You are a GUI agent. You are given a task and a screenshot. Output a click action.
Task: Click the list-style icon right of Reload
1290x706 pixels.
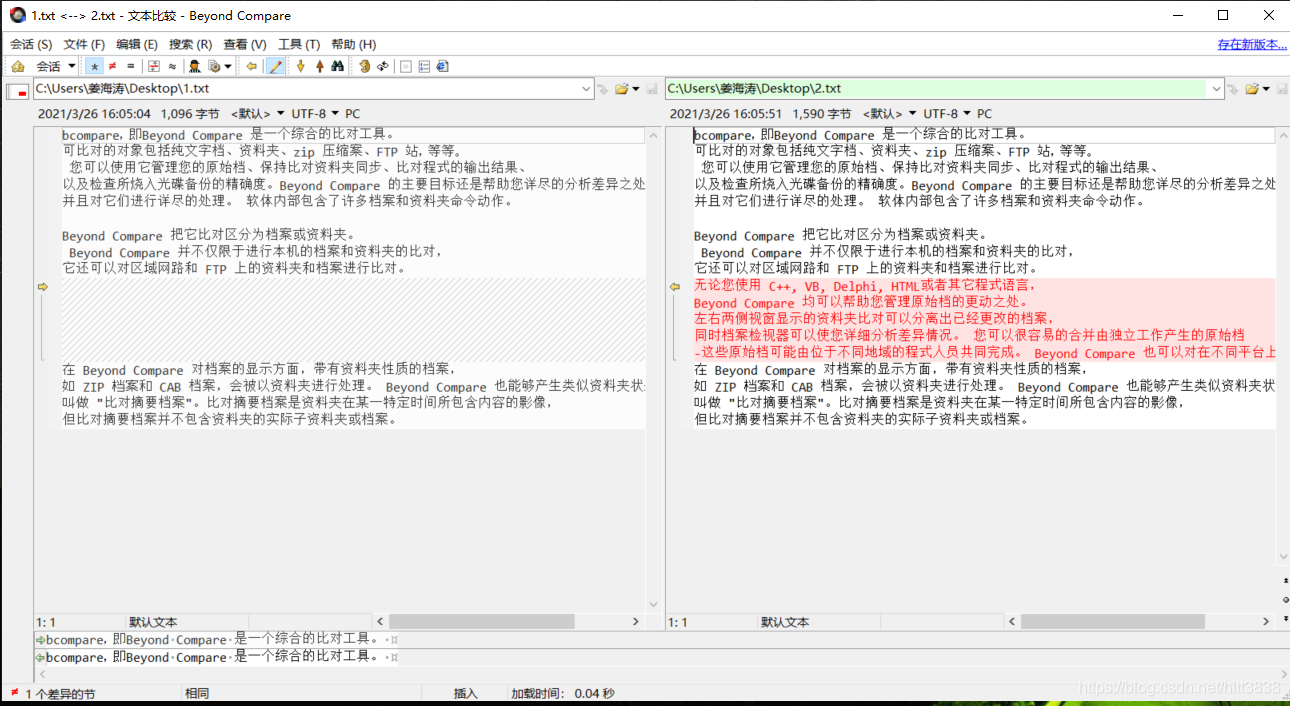click(424, 67)
